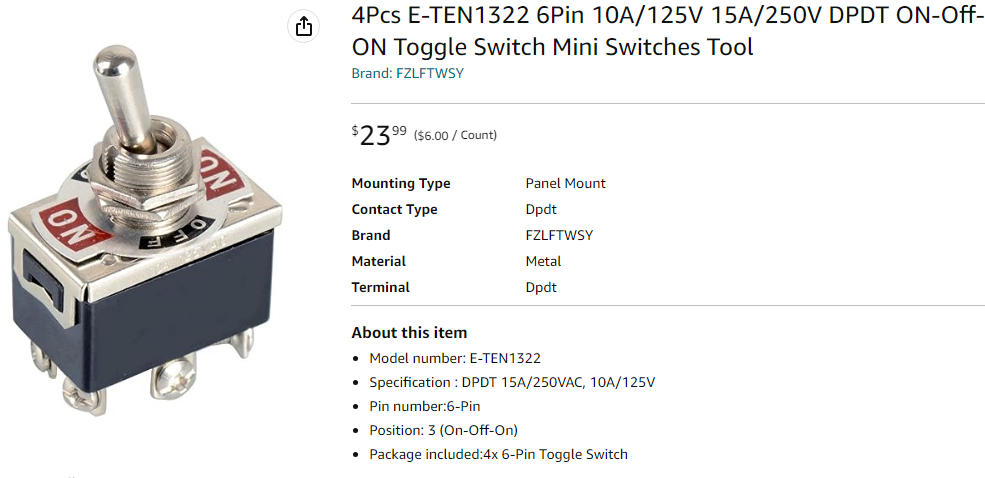Click the share icon above product image
The height and width of the screenshot is (478, 985).
(304, 27)
